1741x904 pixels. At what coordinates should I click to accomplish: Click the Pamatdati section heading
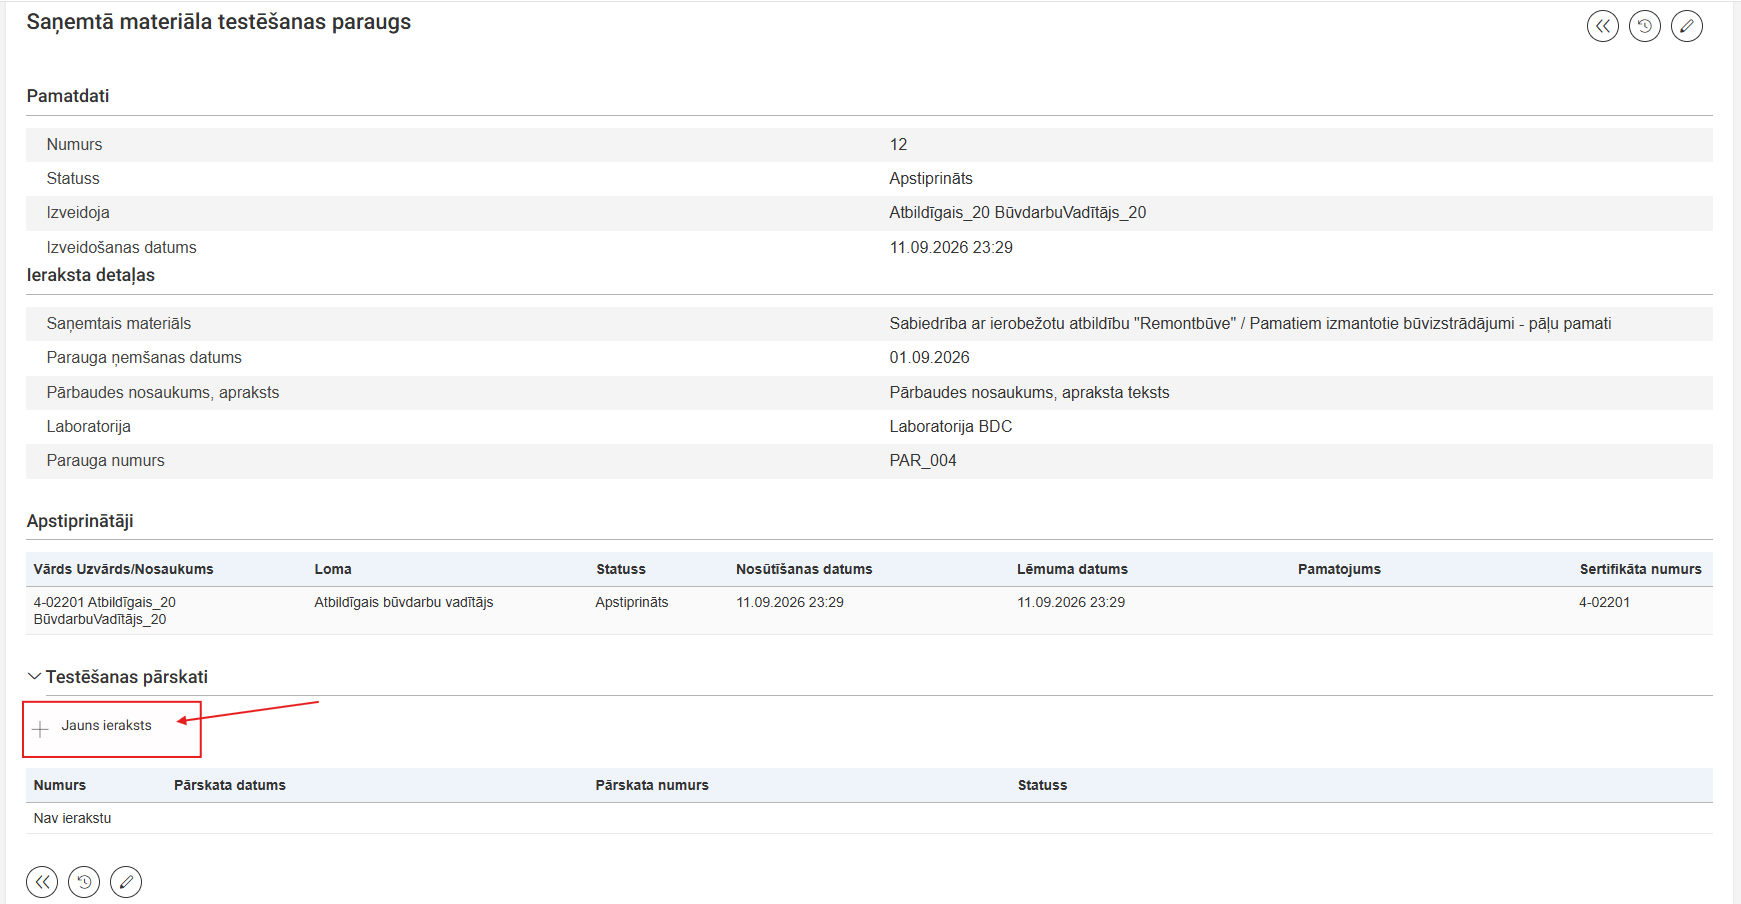[68, 96]
